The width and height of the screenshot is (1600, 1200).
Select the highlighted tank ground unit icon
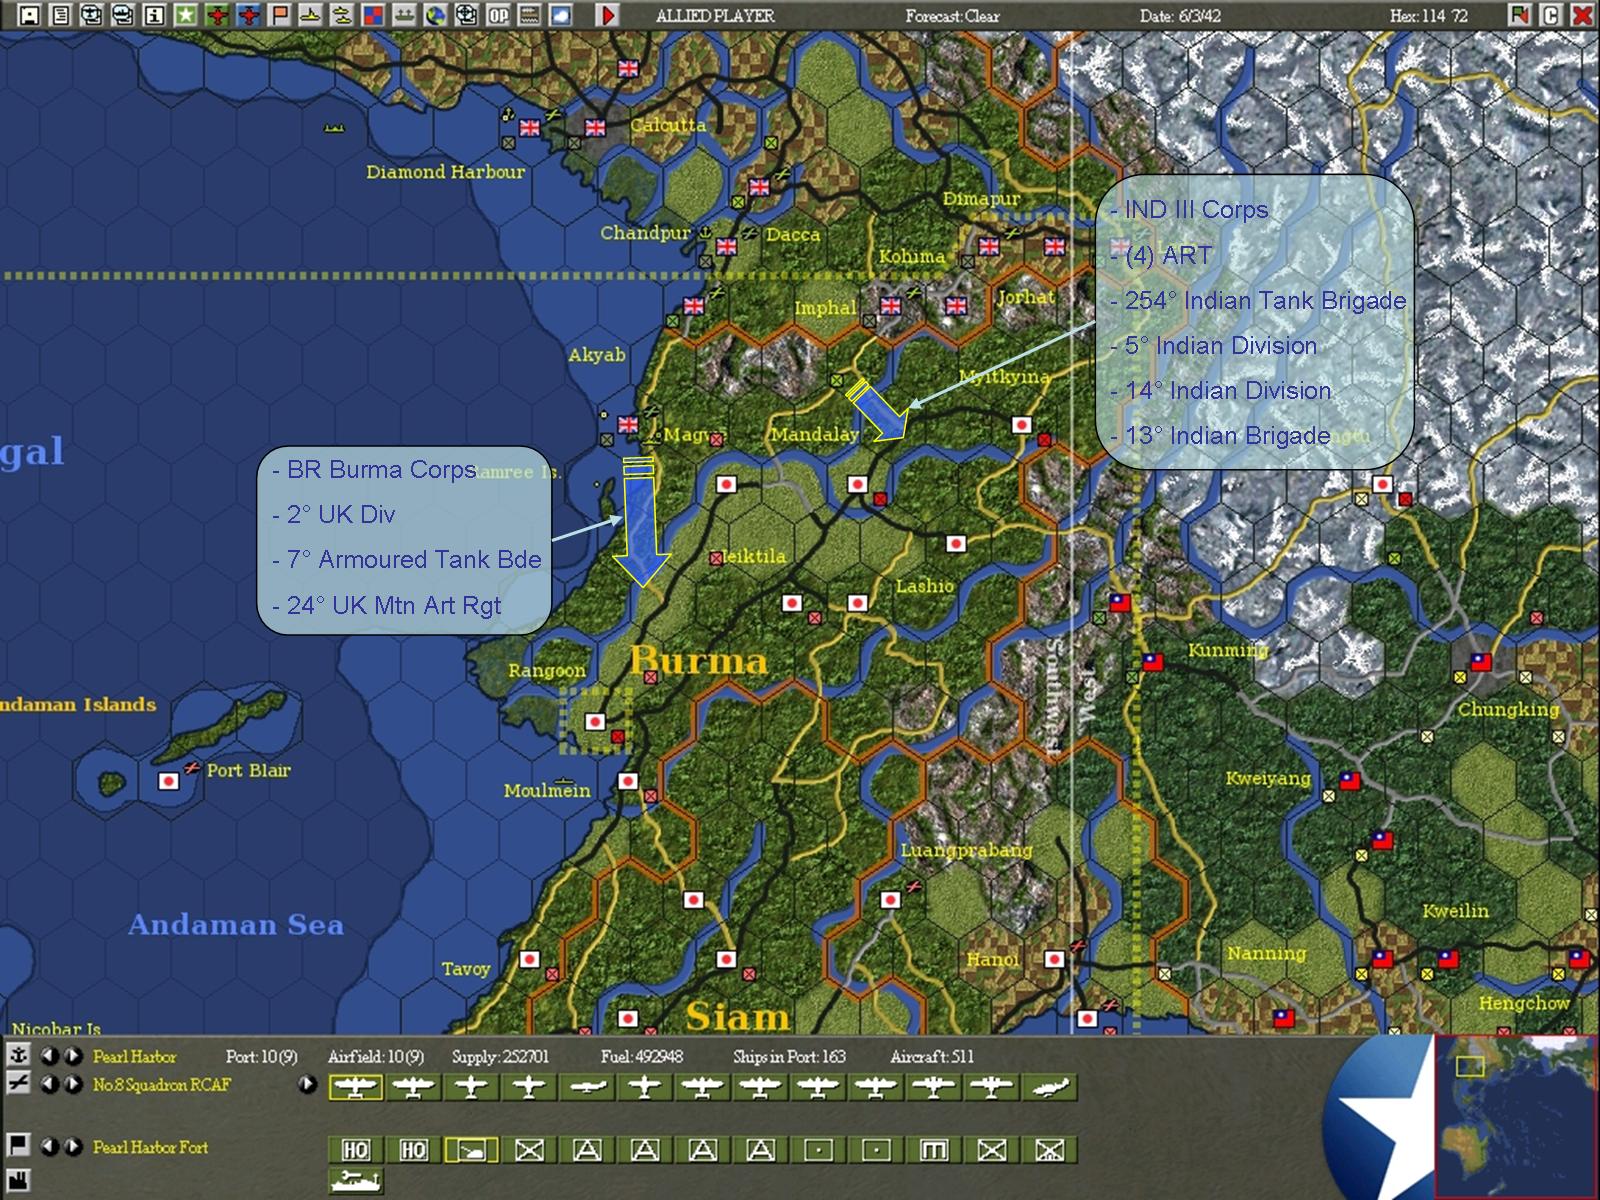click(x=471, y=1150)
